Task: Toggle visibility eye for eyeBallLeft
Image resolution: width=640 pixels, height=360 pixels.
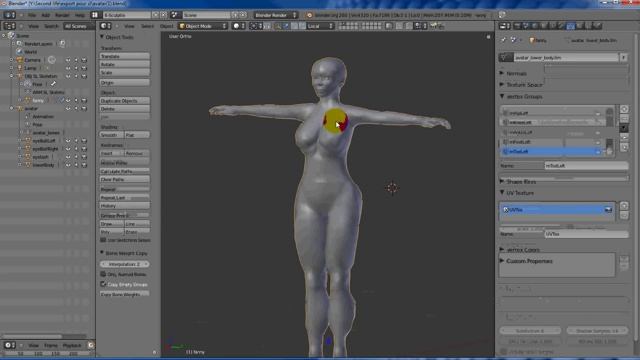Action: pyautogui.click(x=68, y=141)
